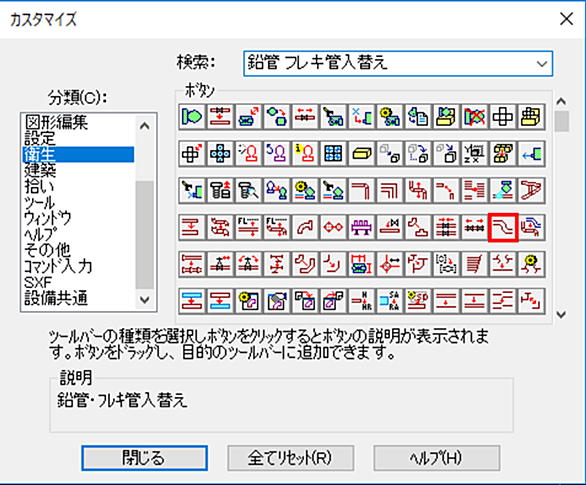Click the black grid with blue dots icon
This screenshot has height=485, width=586.
pyautogui.click(x=333, y=154)
